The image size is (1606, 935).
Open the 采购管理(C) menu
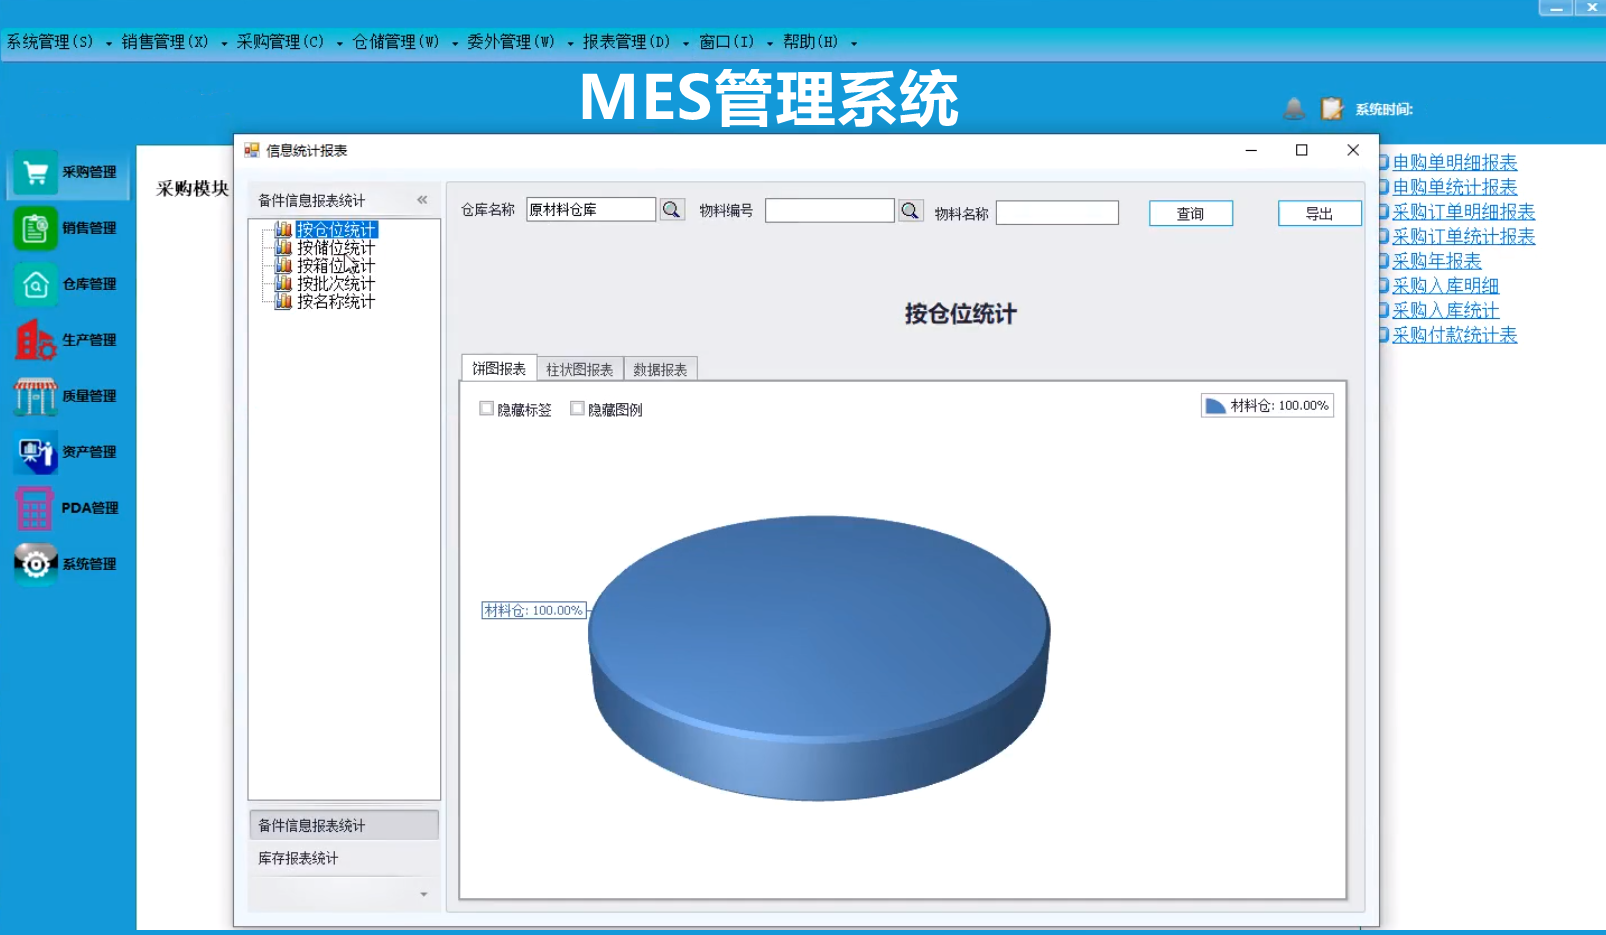280,42
